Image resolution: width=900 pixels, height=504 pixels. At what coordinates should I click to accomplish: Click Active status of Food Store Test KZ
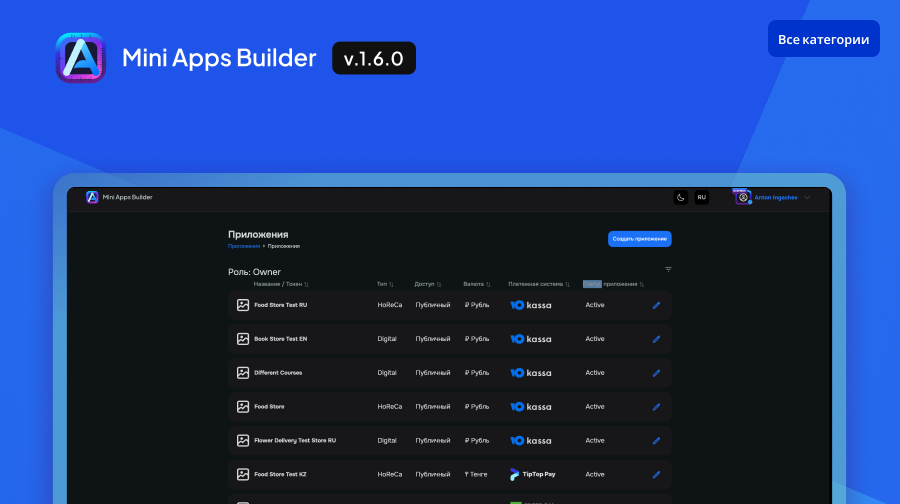pos(595,475)
